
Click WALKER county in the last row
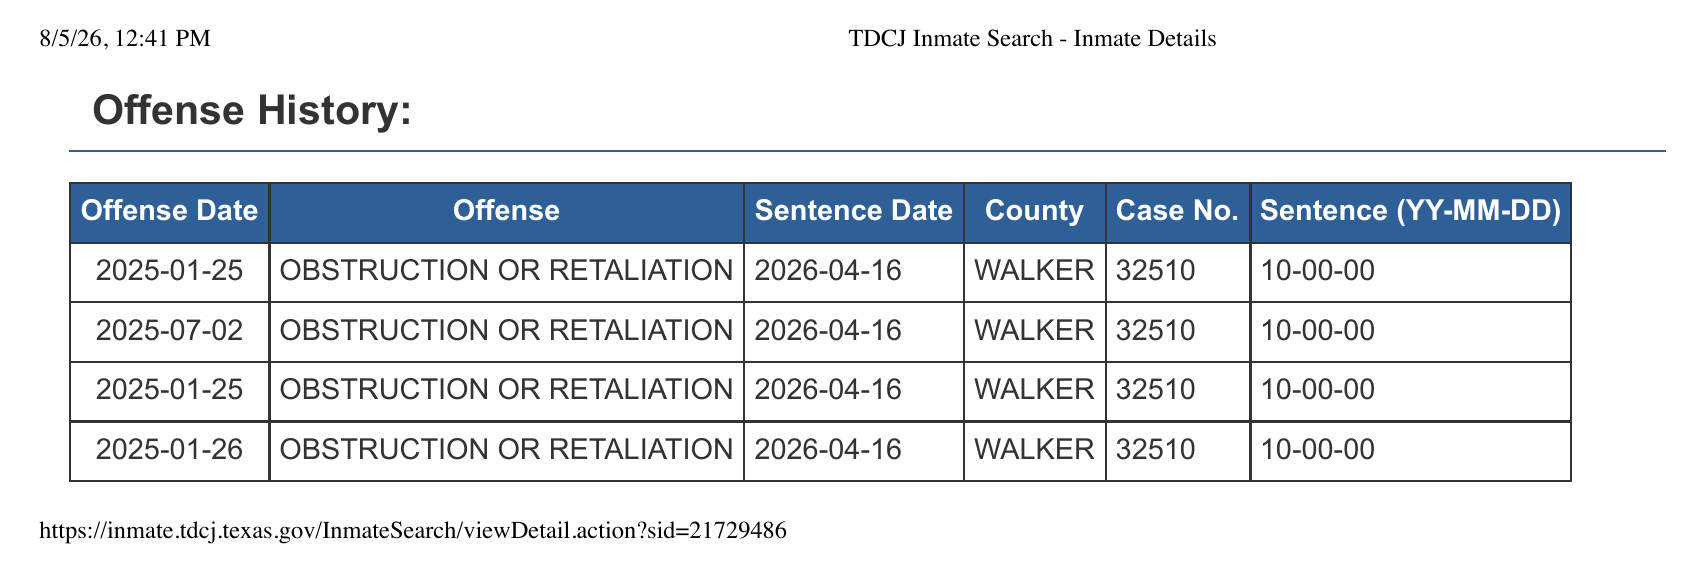click(x=1035, y=450)
